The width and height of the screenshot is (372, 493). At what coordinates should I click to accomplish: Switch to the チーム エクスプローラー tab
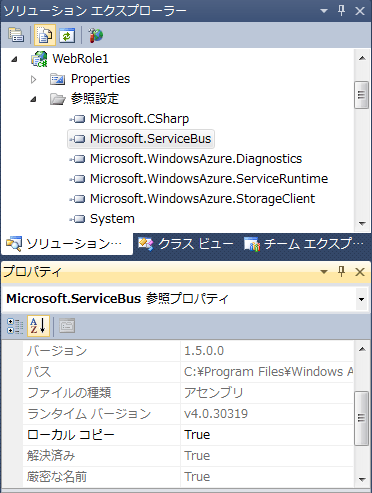pos(304,244)
